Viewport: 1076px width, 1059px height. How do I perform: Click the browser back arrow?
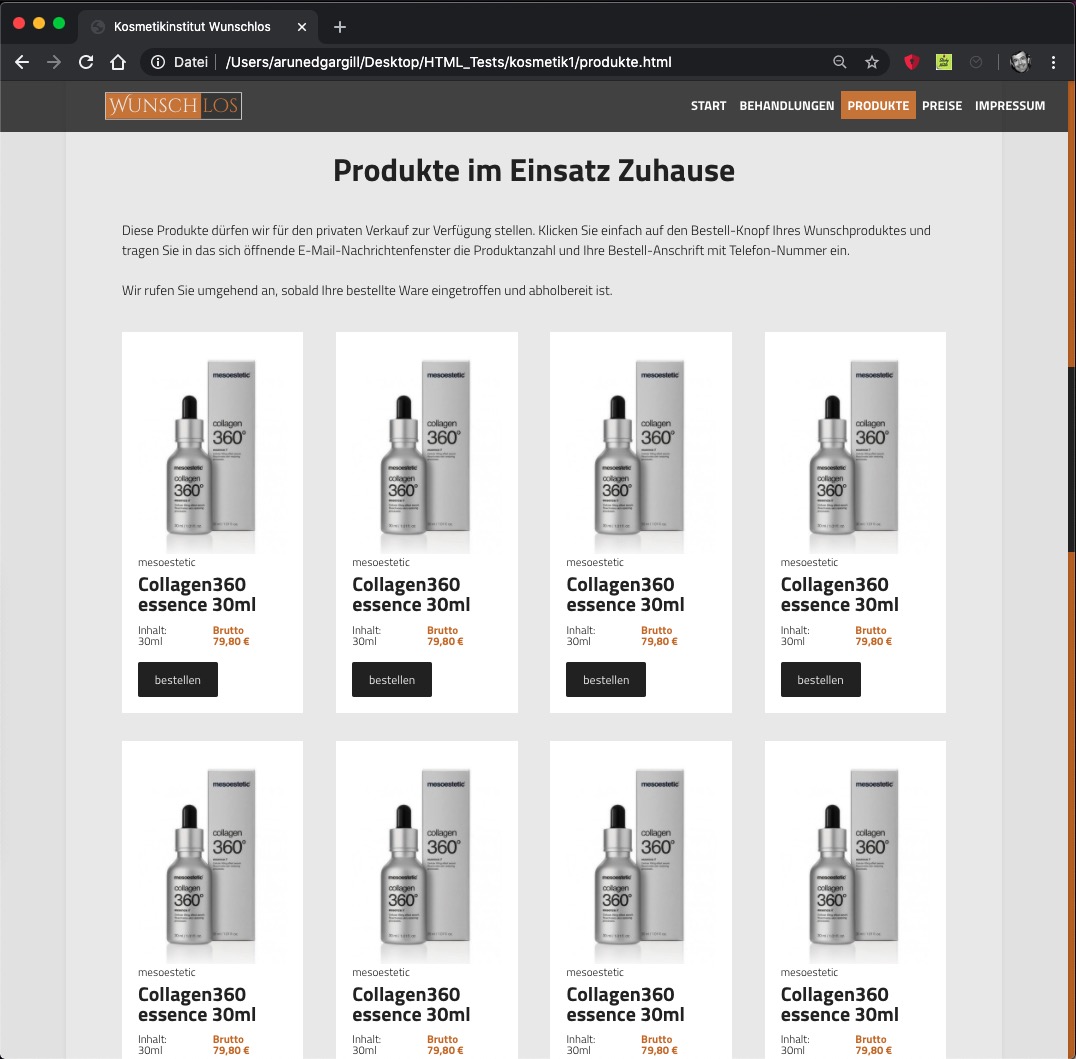(22, 62)
